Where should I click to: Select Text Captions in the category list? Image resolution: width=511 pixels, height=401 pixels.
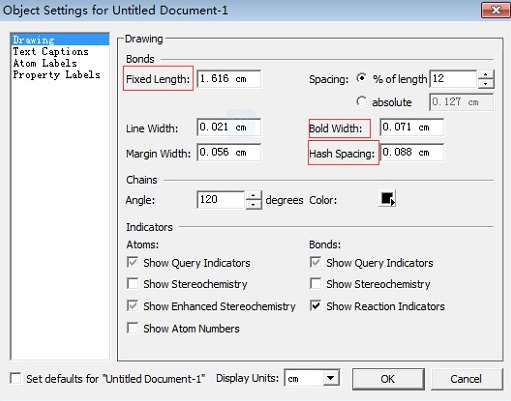(51, 52)
